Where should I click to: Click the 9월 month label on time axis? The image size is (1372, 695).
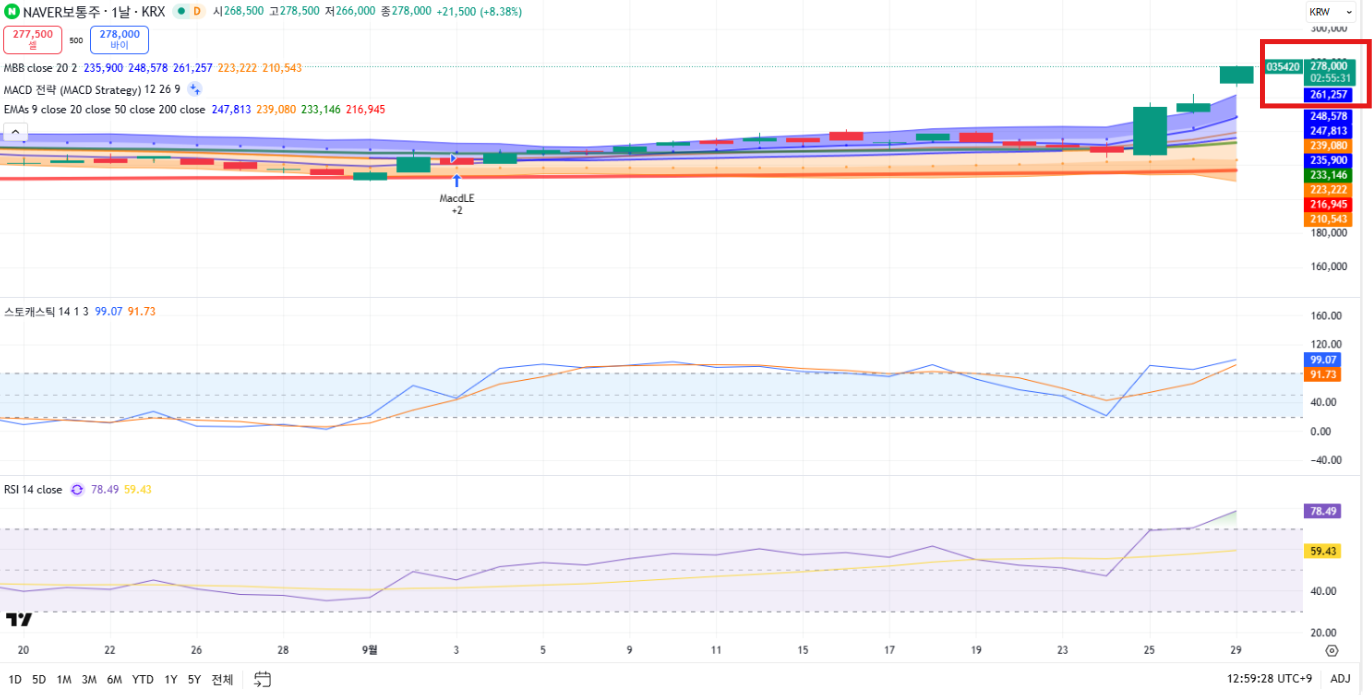tap(370, 649)
